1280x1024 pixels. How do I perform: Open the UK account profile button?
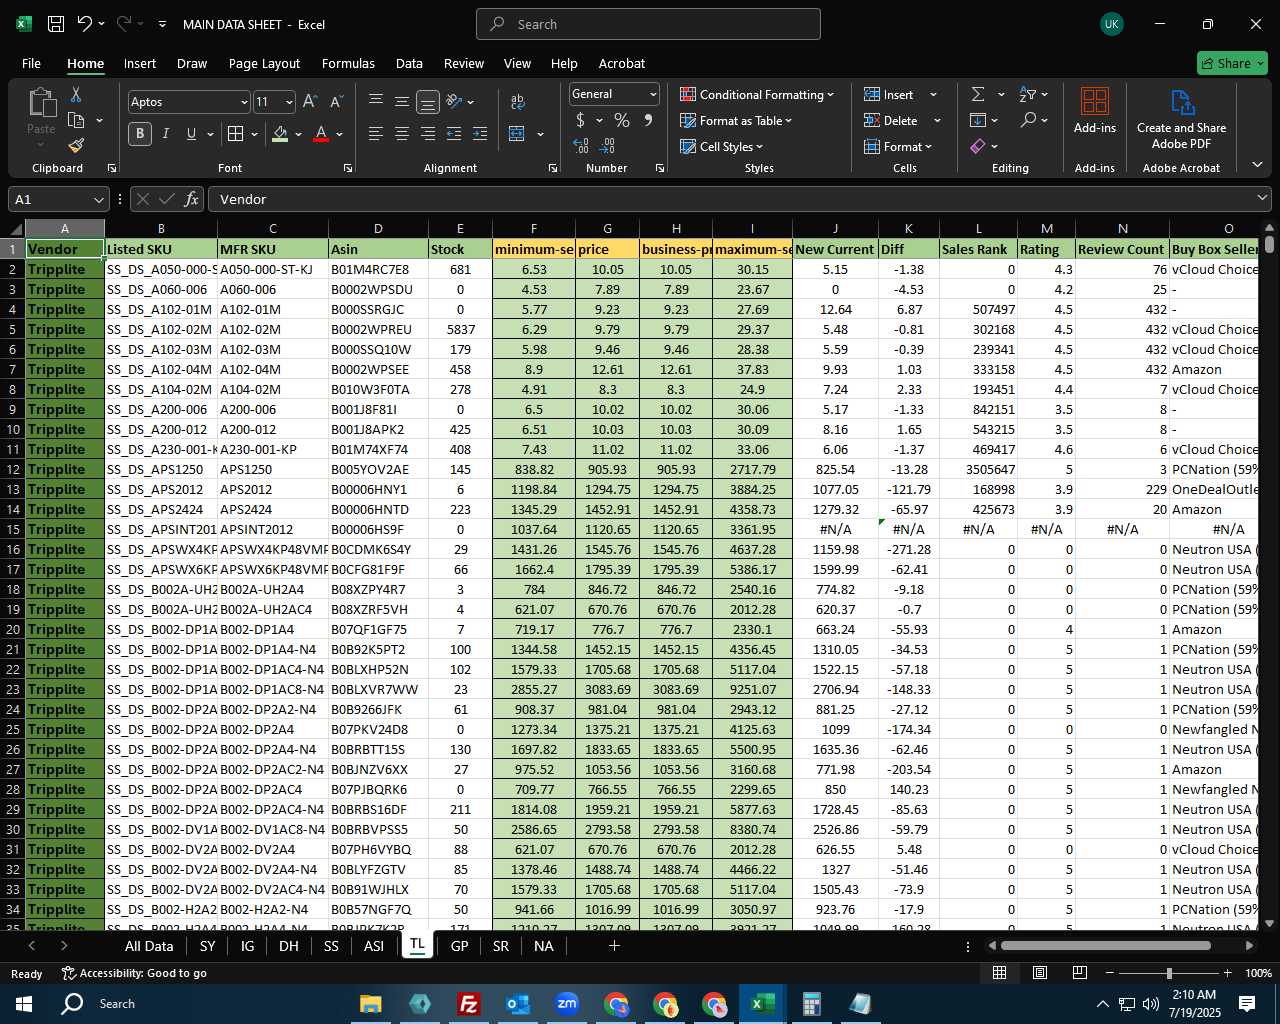(1111, 24)
